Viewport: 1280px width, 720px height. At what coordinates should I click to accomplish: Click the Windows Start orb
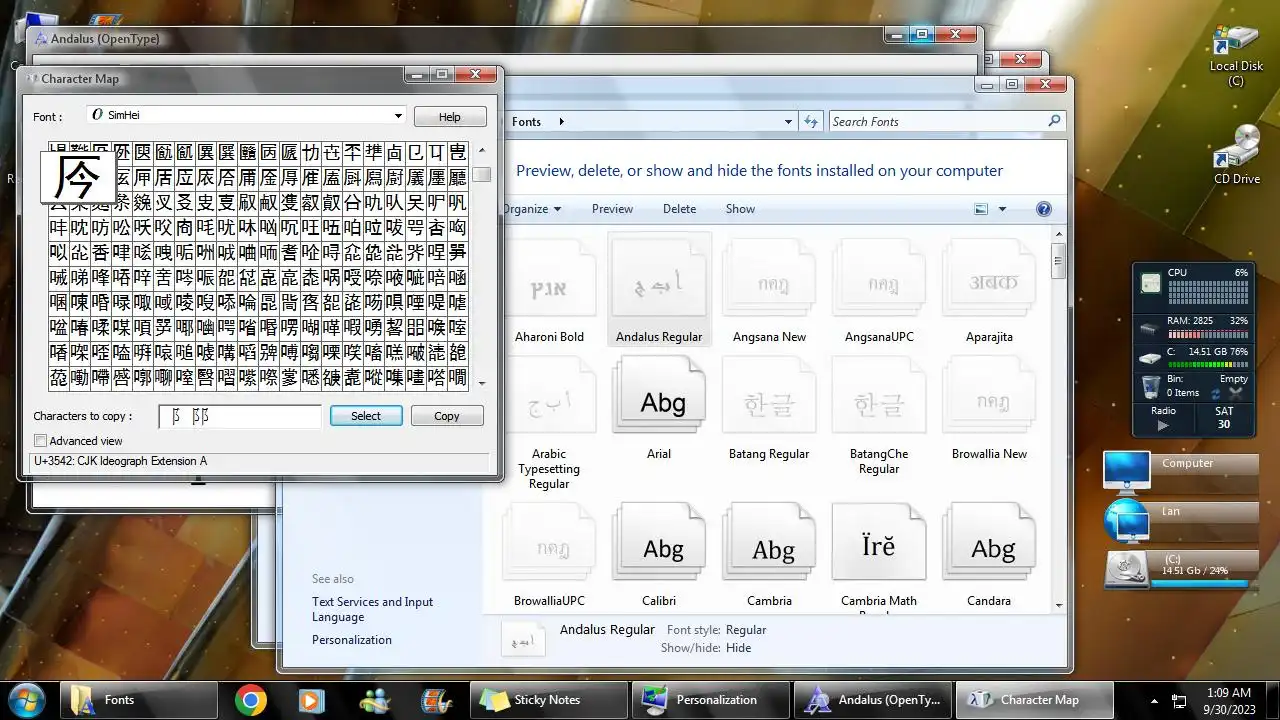coord(27,699)
